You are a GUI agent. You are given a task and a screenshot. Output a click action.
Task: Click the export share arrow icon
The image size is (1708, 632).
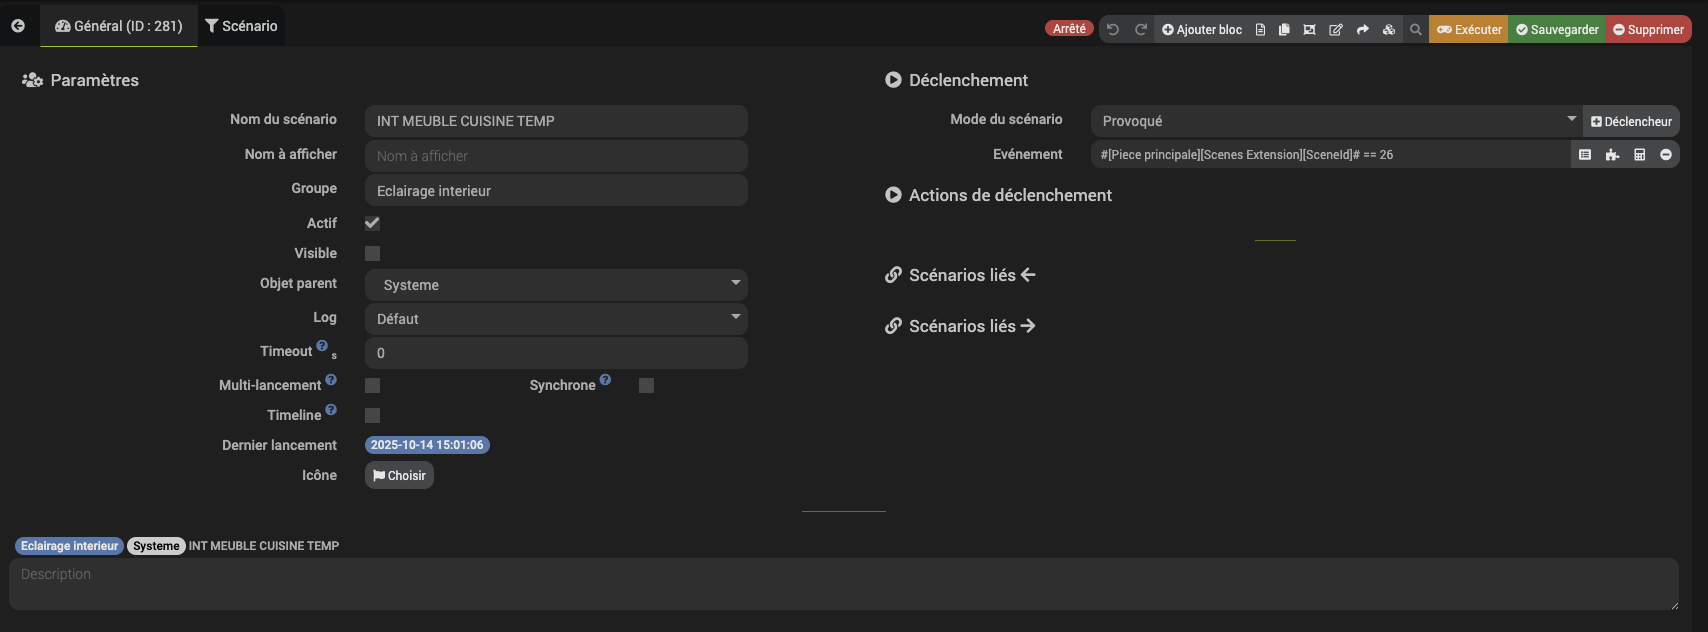[x=1362, y=30]
